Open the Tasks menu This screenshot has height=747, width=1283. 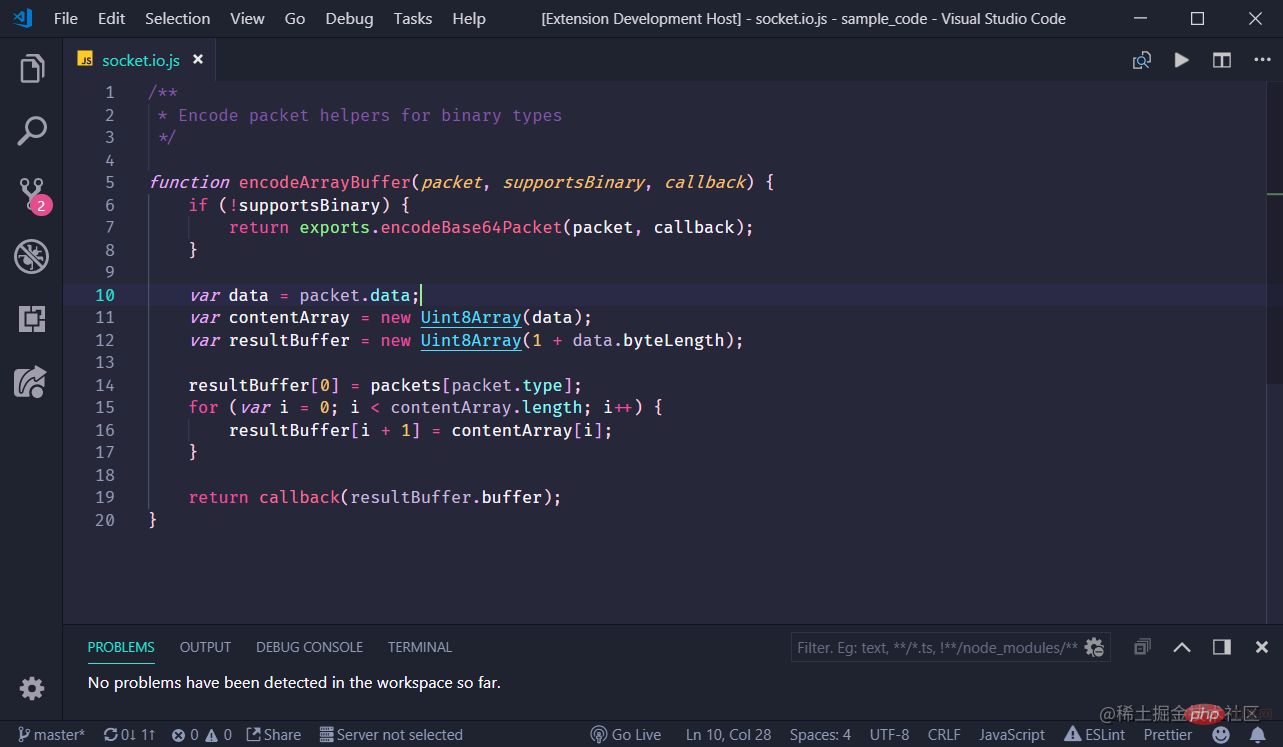(x=413, y=18)
